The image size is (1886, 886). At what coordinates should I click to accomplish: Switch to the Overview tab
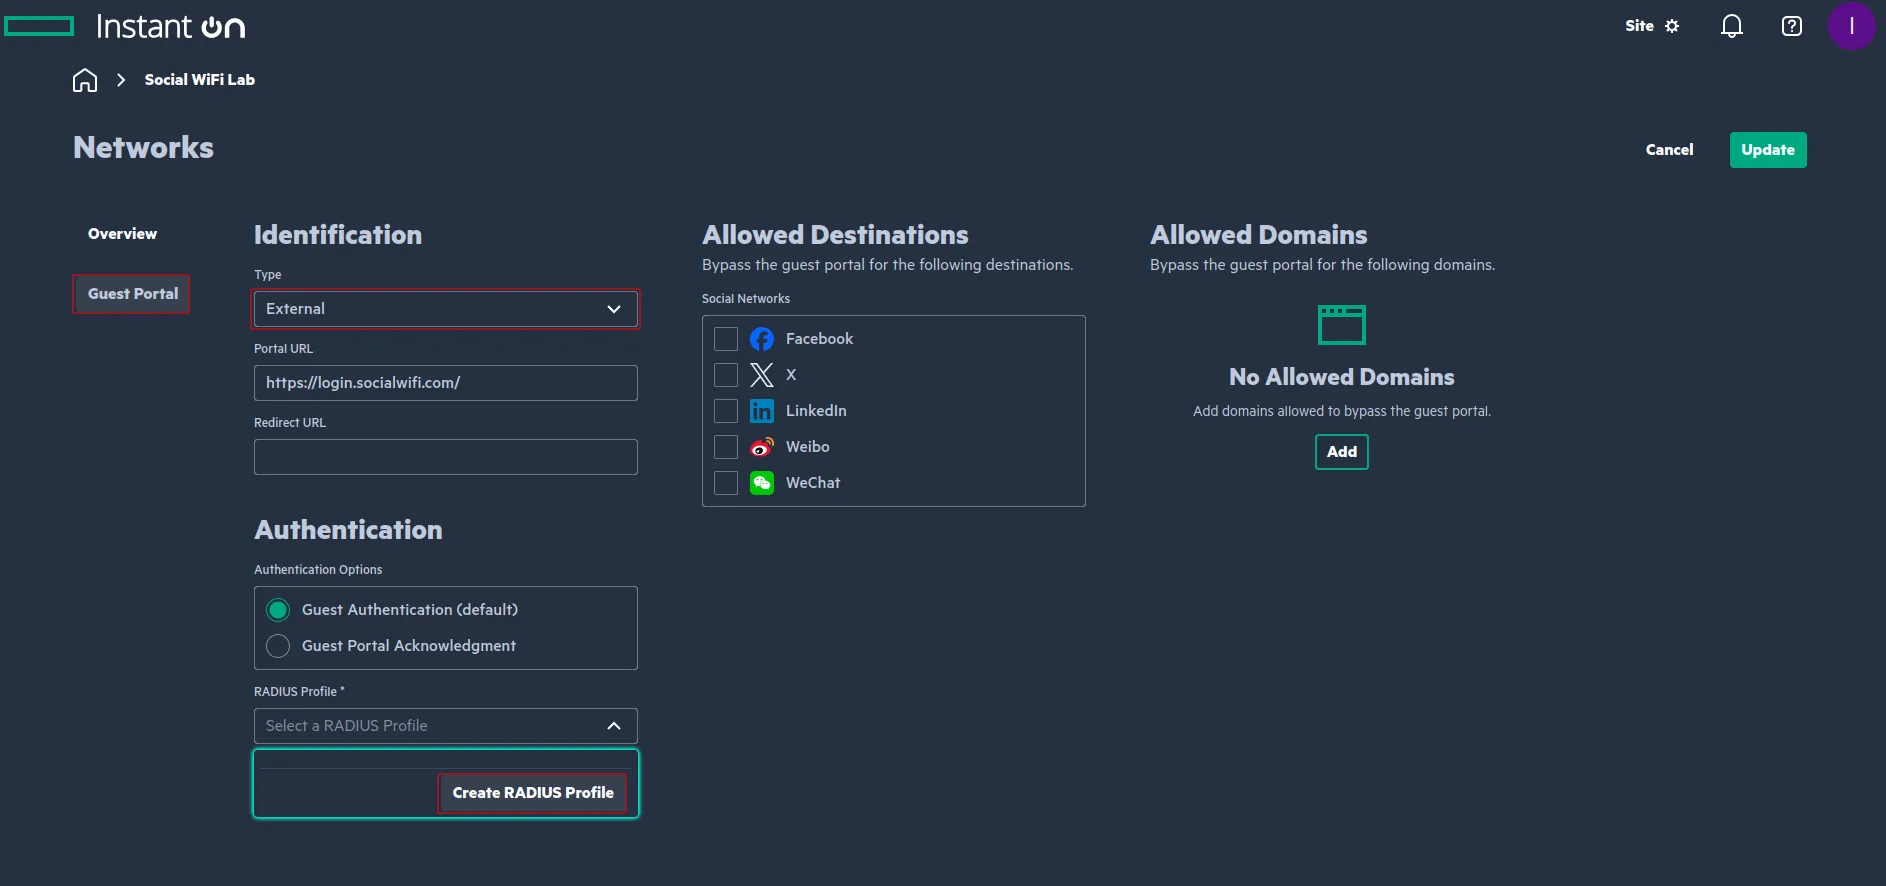click(122, 234)
